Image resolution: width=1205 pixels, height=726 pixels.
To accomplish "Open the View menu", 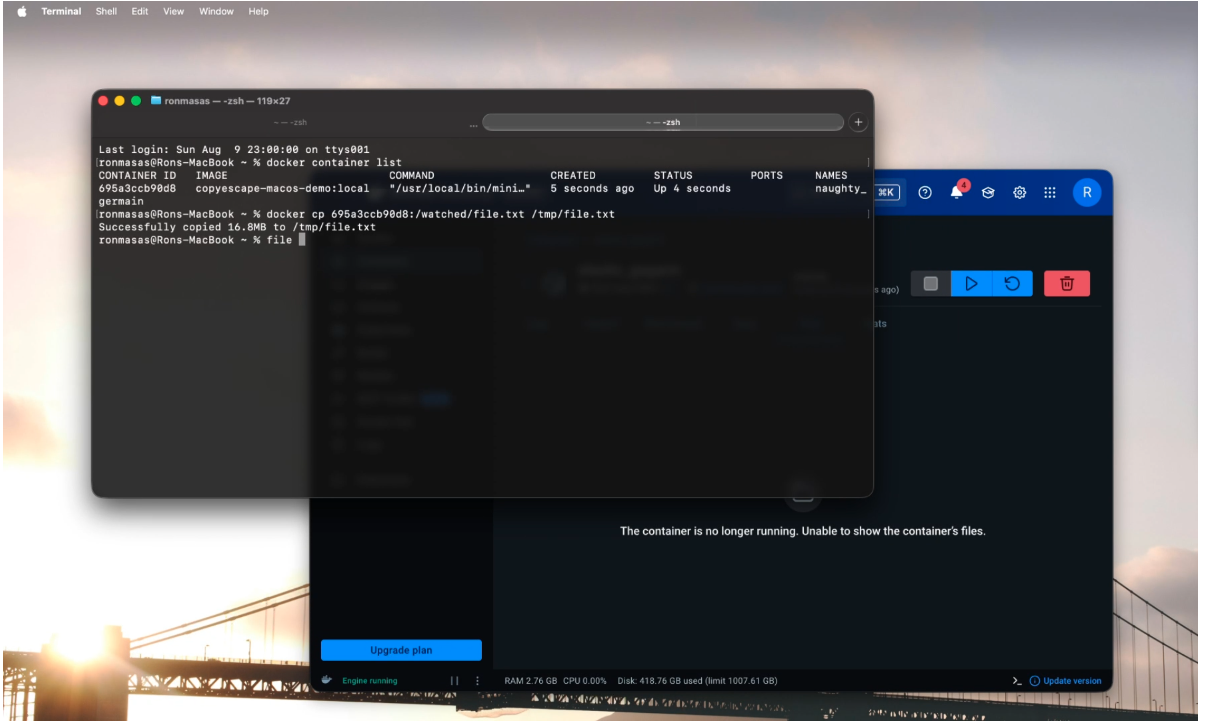I will (x=174, y=11).
